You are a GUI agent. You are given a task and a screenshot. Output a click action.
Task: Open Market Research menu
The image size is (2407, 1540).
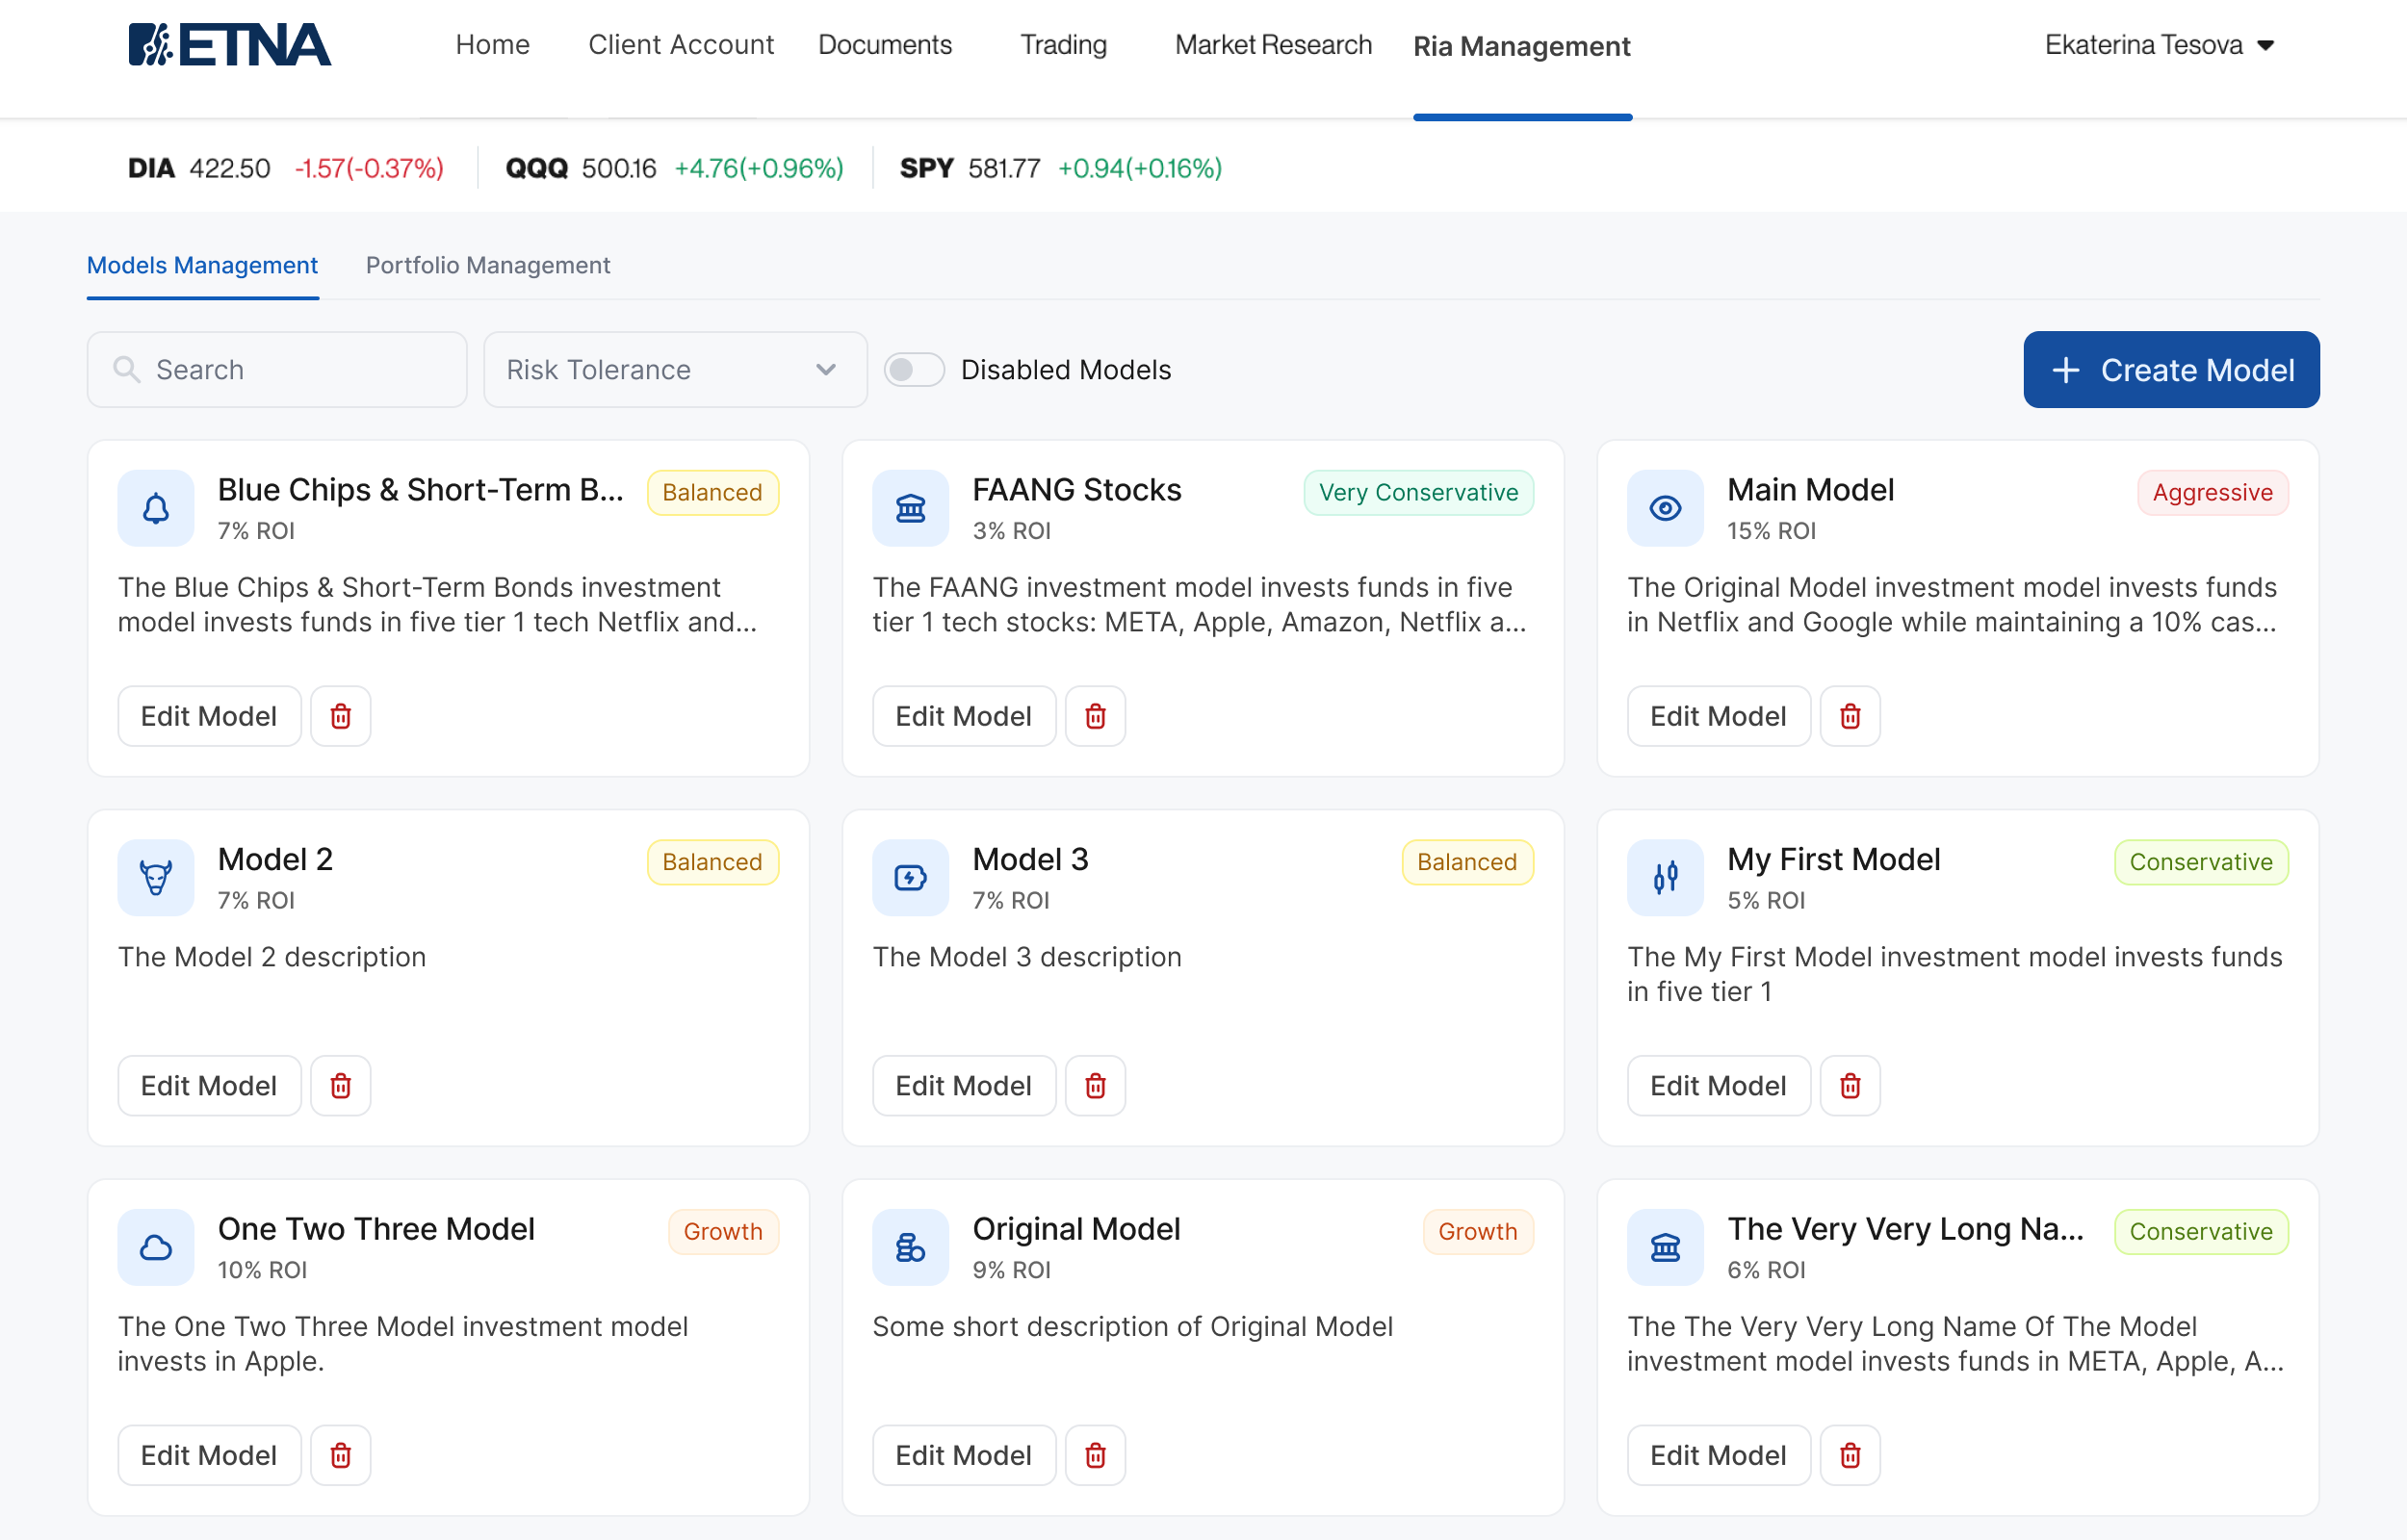pos(1273,45)
